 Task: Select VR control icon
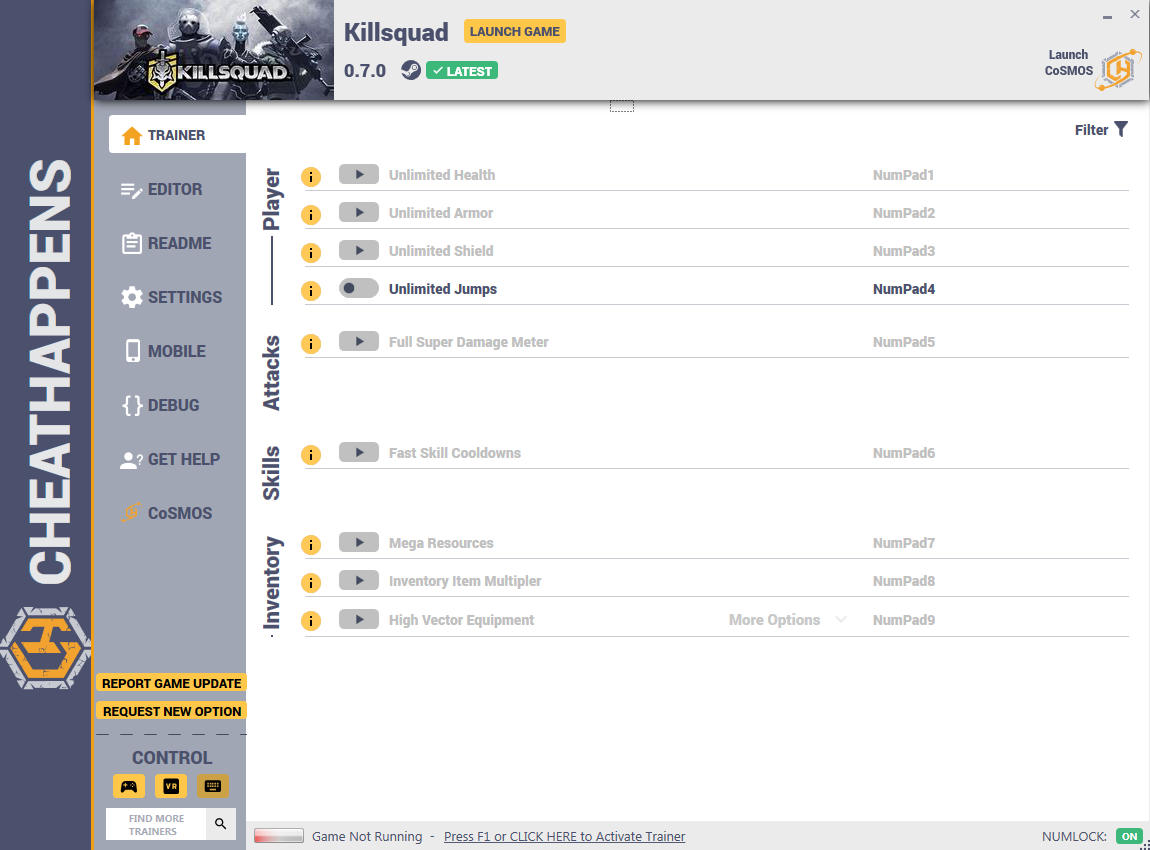coord(171,786)
